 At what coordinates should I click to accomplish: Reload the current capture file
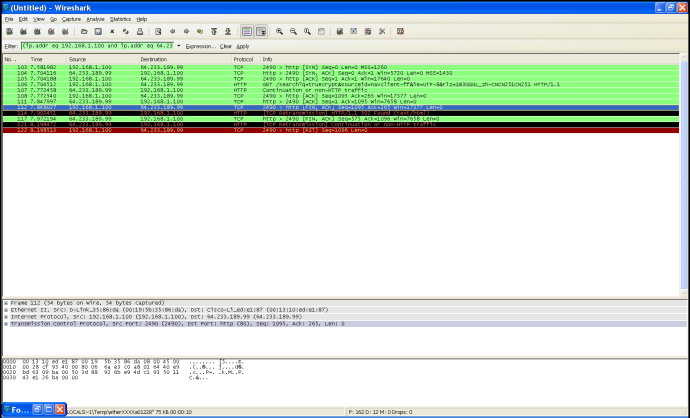(x=126, y=32)
